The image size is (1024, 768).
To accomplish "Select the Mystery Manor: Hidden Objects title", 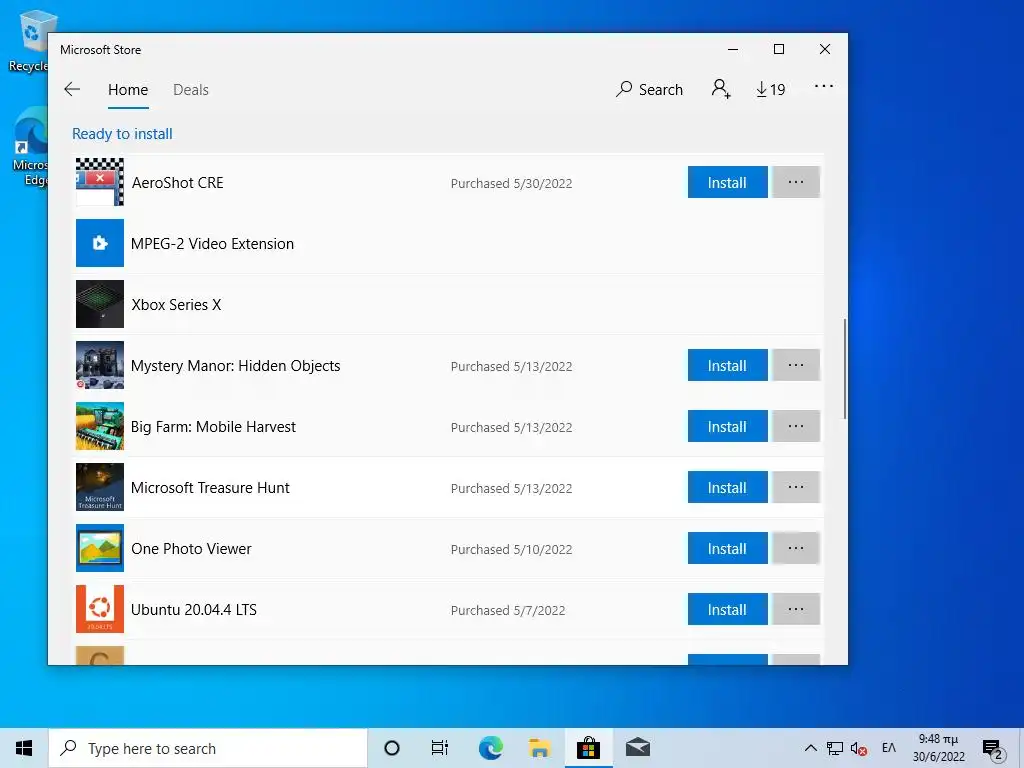I will click(236, 366).
